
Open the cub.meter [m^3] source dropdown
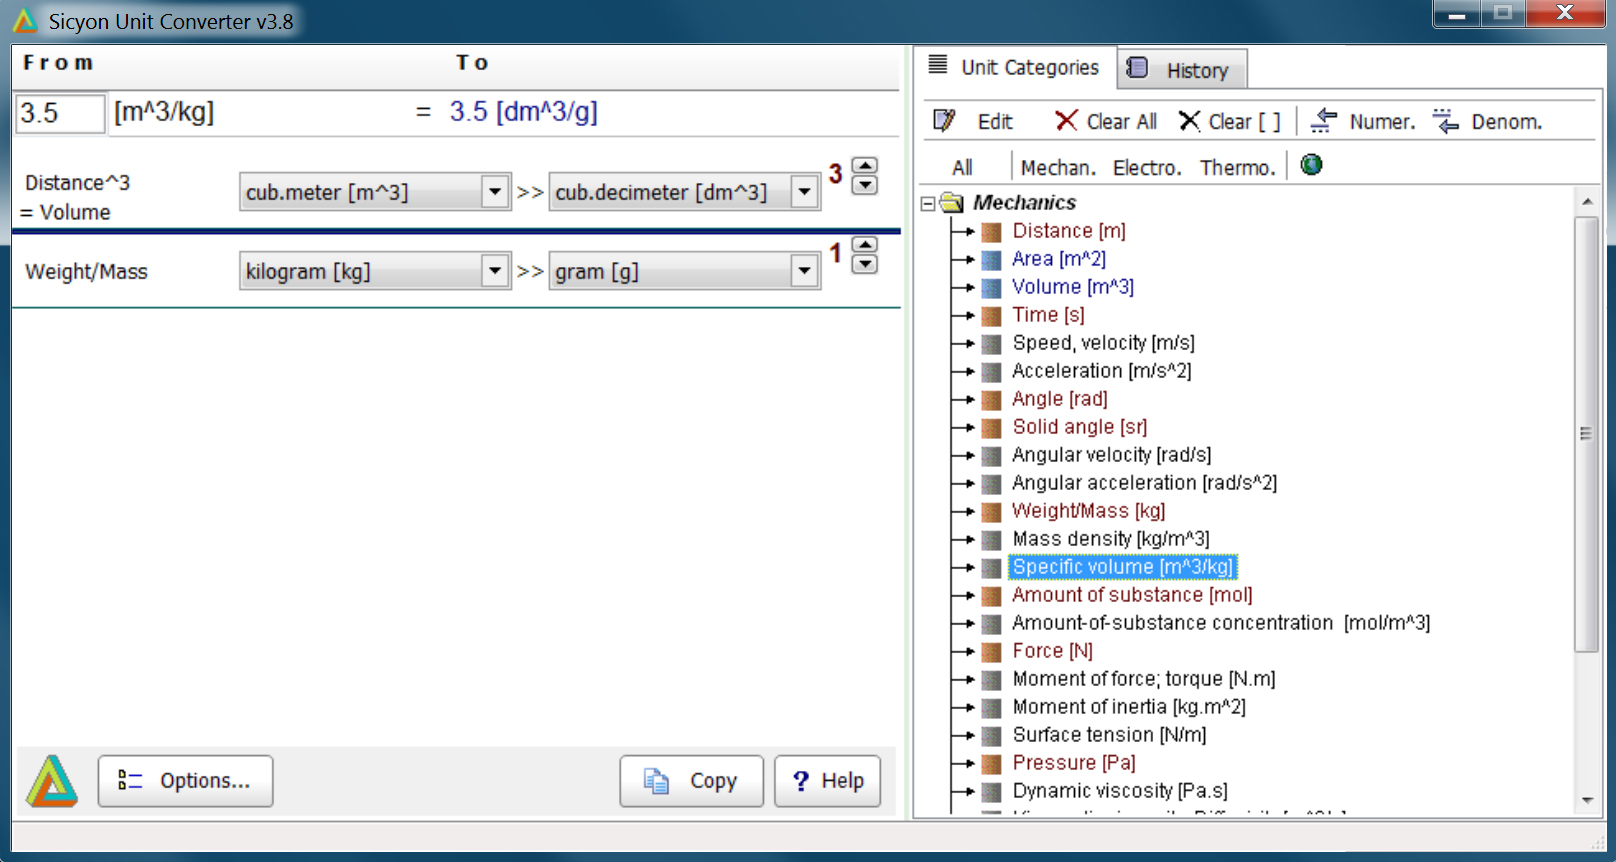tap(494, 191)
